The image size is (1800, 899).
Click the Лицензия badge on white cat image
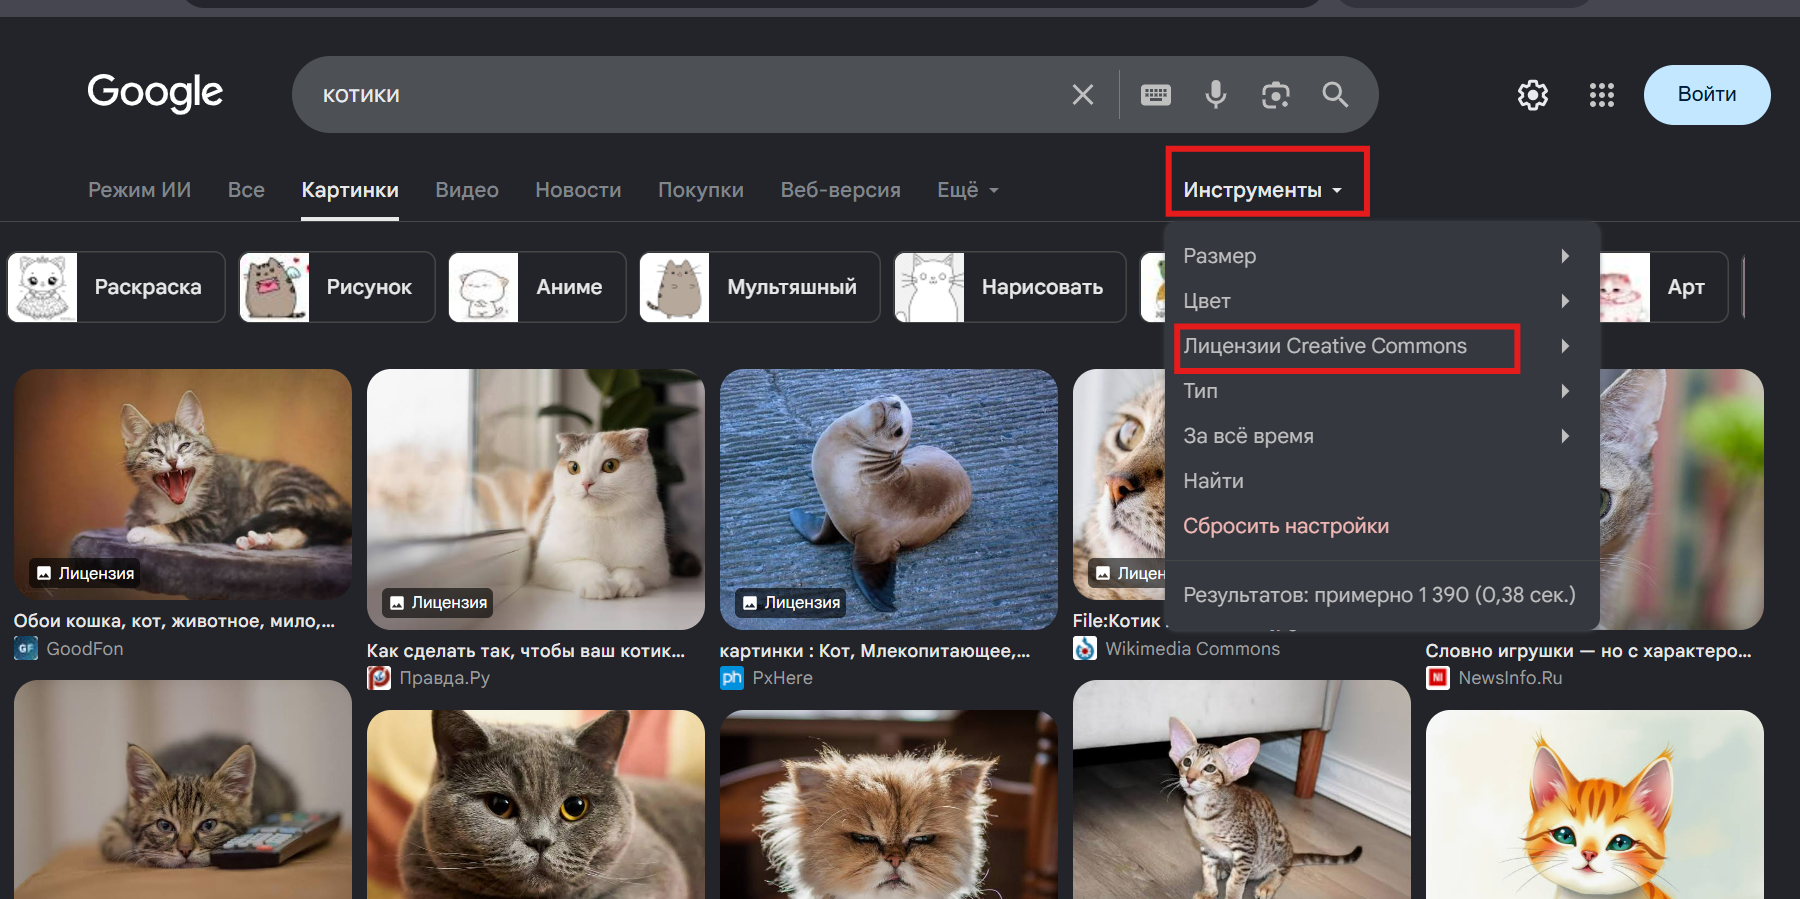point(438,603)
